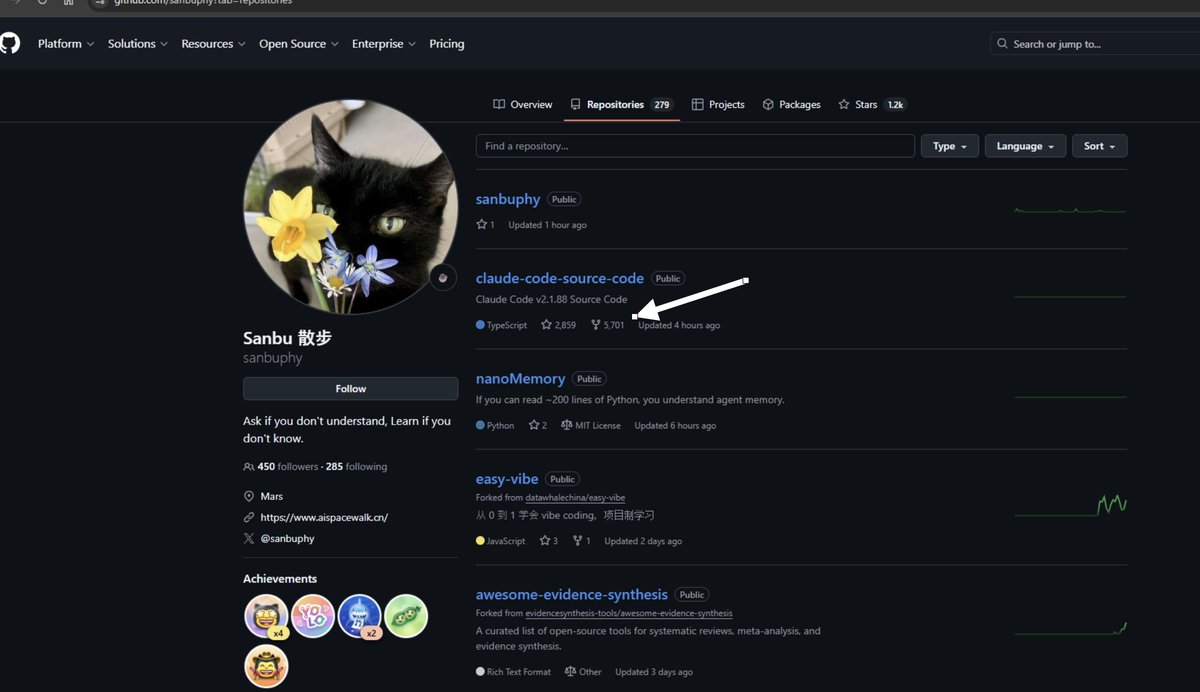Go to the Pricing page
The height and width of the screenshot is (692, 1200).
point(447,44)
